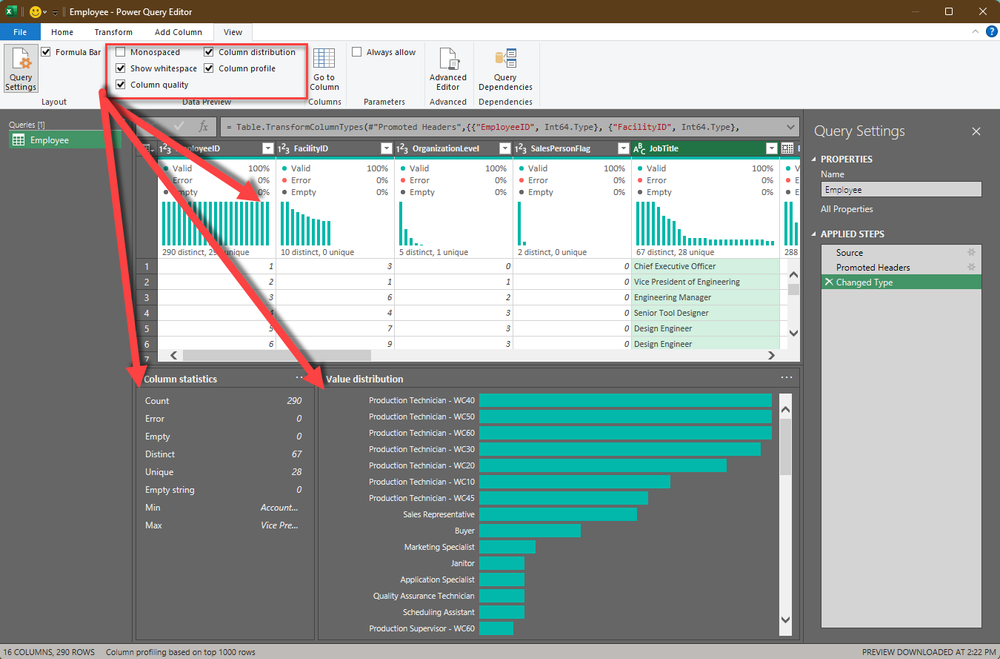Screen dimensions: 1000x659
Task: Toggle the Always allow checkbox
Action: coord(357,52)
